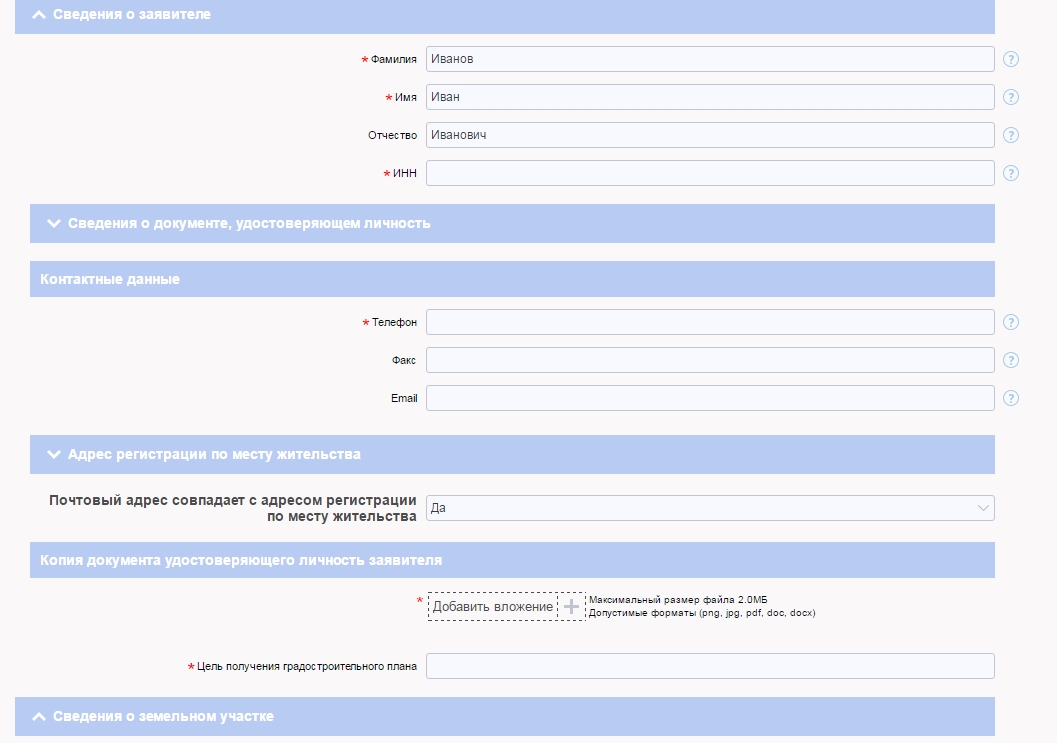Image resolution: width=1057 pixels, height=743 pixels.
Task: Click help icon beside Имя field
Action: 1011,97
